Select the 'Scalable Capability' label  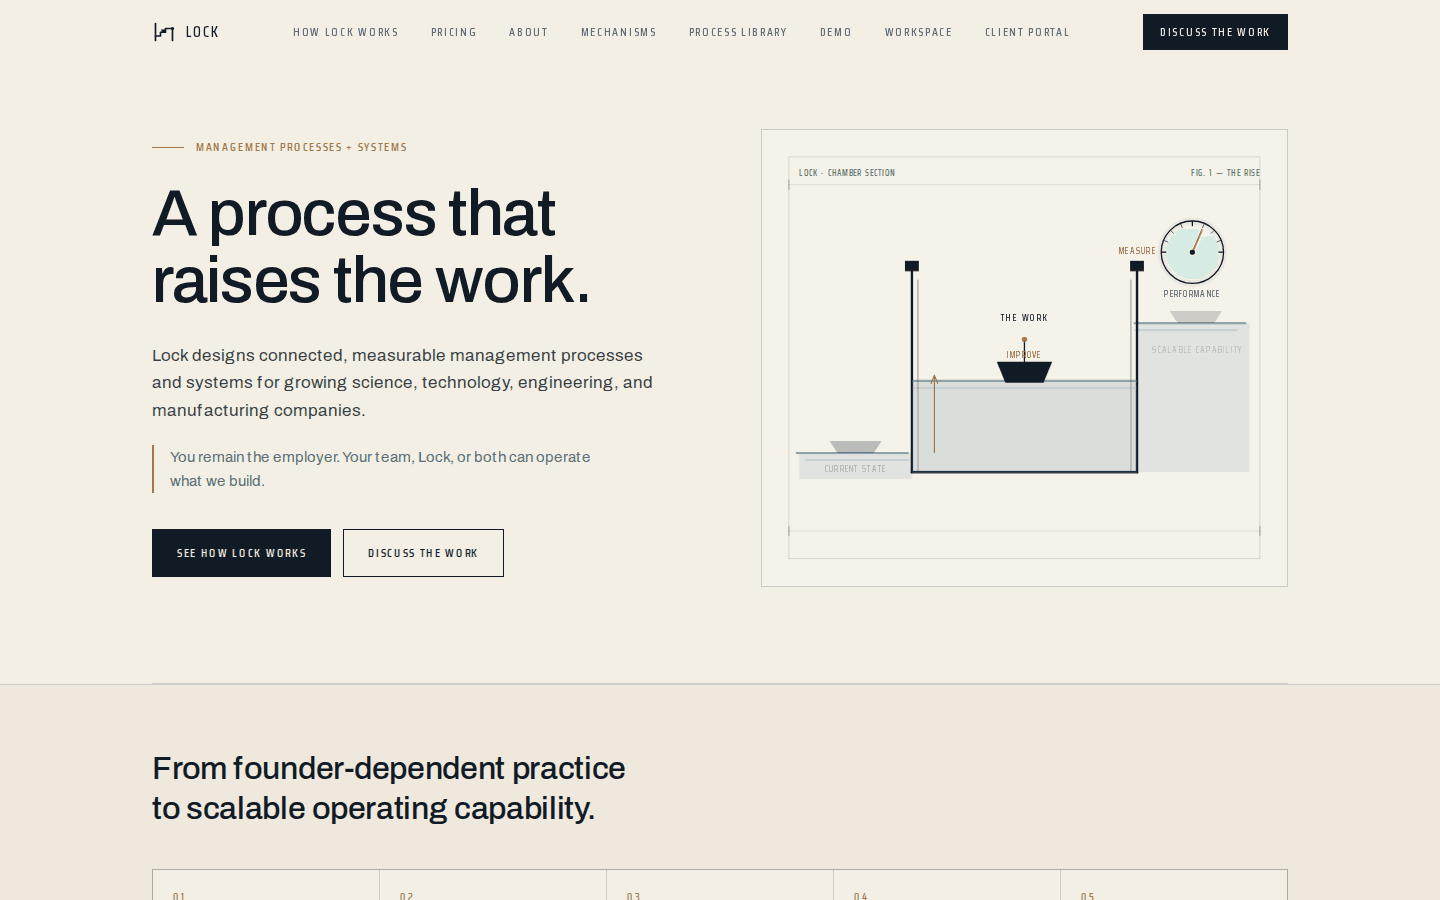point(1196,350)
